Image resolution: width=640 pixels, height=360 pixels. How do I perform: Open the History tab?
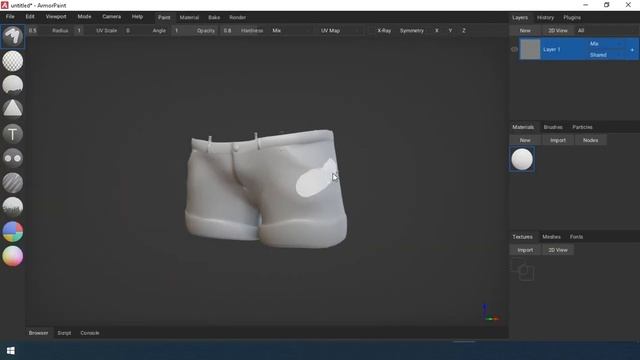(545, 18)
